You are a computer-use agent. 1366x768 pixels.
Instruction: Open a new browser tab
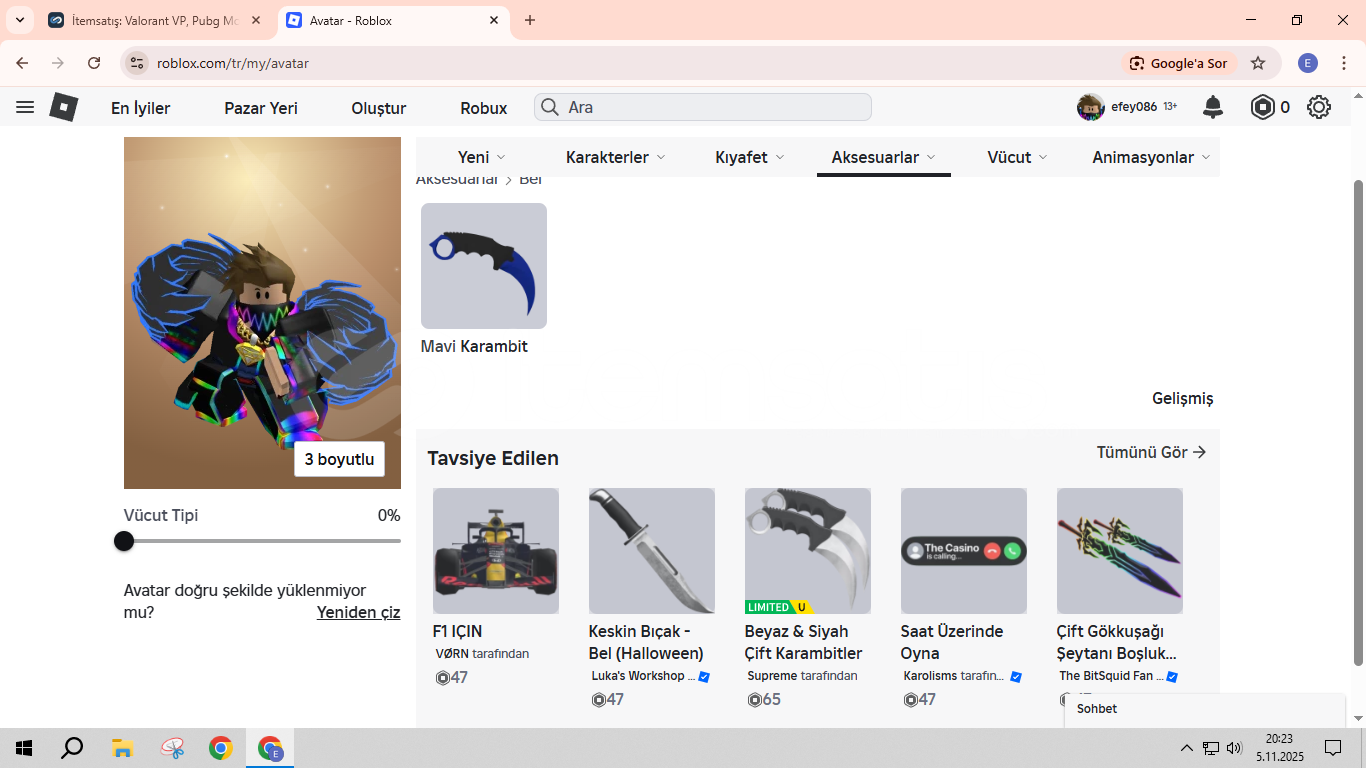pos(530,20)
